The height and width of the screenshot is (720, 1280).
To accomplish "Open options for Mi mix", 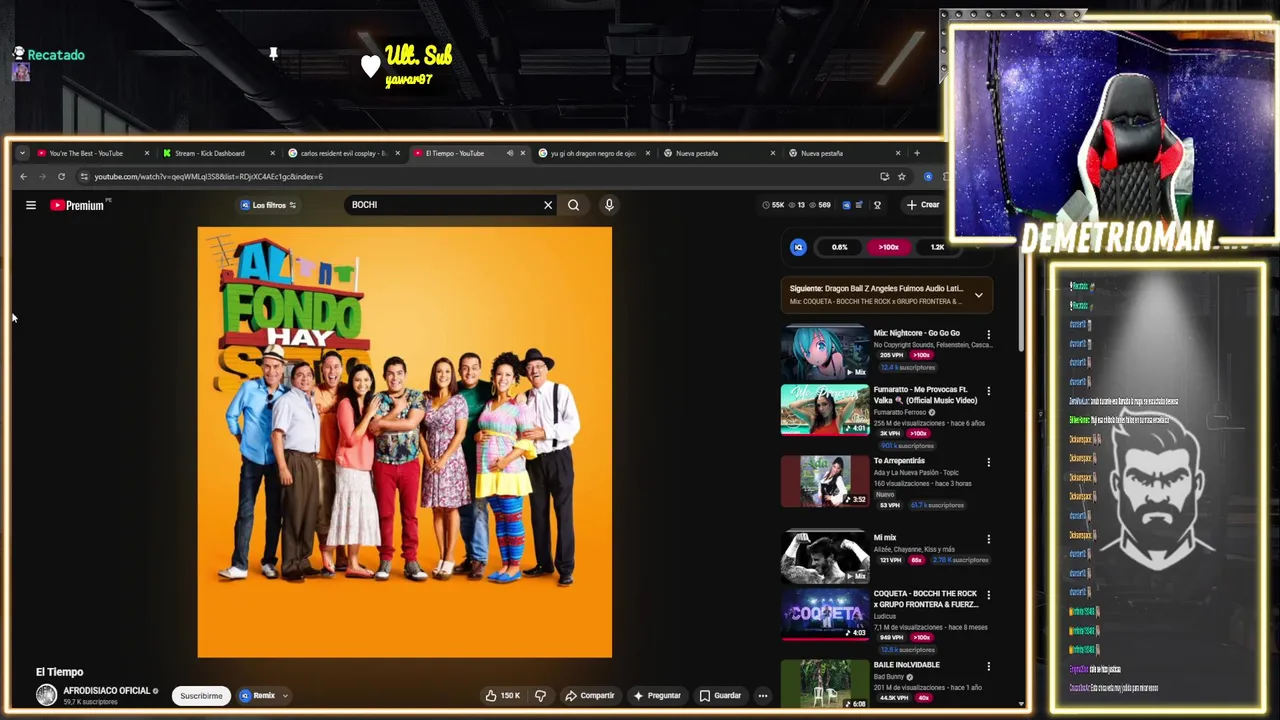I will pos(989,538).
